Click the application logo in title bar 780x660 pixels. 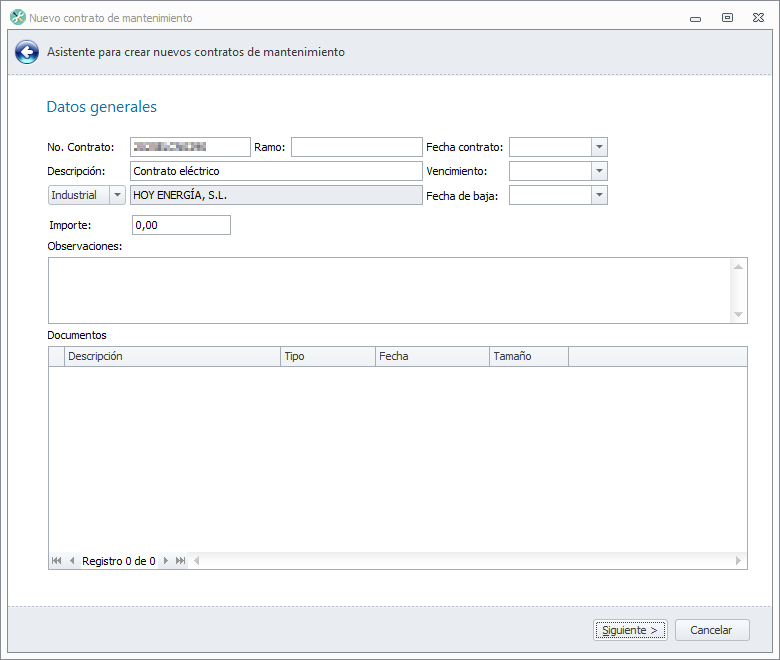(18, 17)
